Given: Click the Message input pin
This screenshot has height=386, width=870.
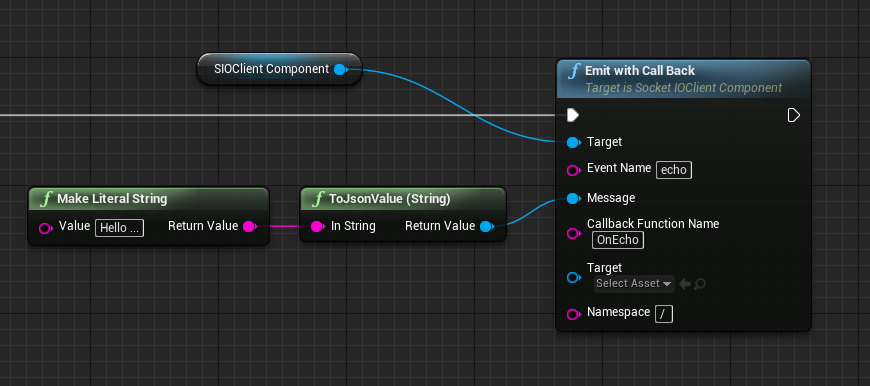Looking at the screenshot, I should 574,199.
